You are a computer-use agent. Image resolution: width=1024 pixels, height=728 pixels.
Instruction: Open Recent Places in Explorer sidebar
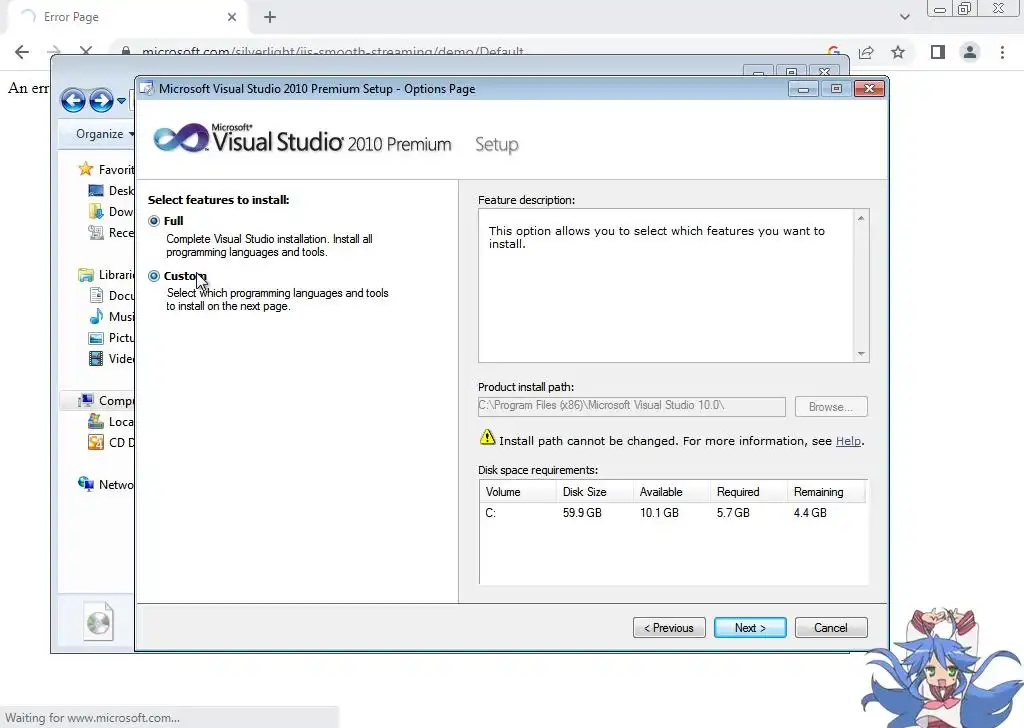pyautogui.click(x=111, y=232)
